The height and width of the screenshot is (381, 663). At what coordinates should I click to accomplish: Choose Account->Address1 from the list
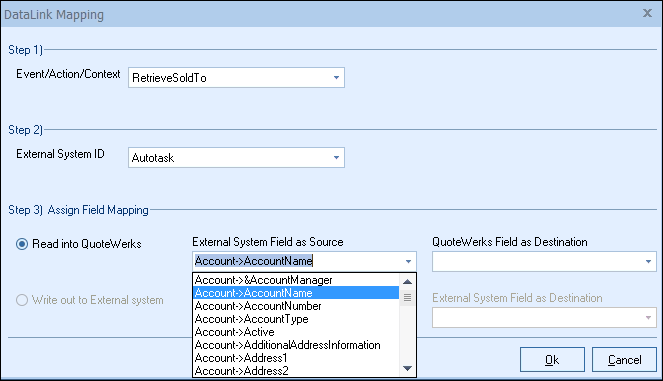click(296, 358)
